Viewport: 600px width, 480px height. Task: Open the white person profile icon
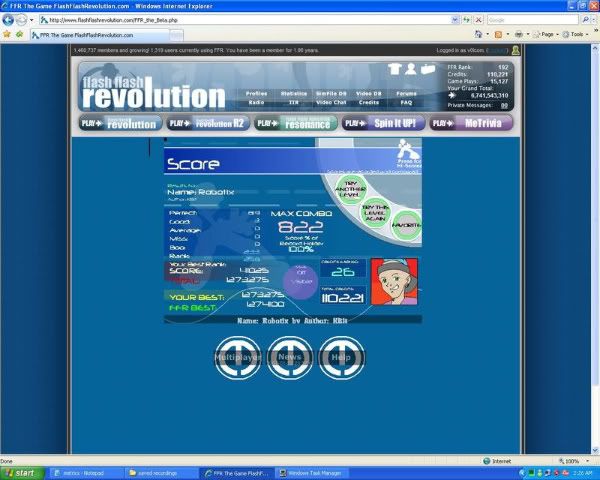[x=411, y=69]
